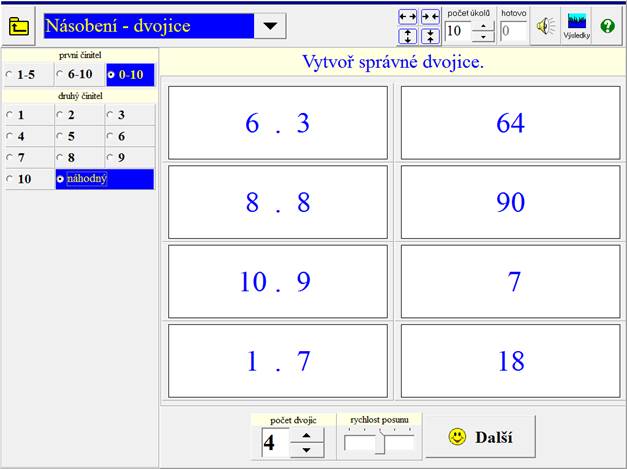Click the počet dvojic field showing 4
Image resolution: width=627 pixels, height=469 pixels.
click(x=276, y=443)
